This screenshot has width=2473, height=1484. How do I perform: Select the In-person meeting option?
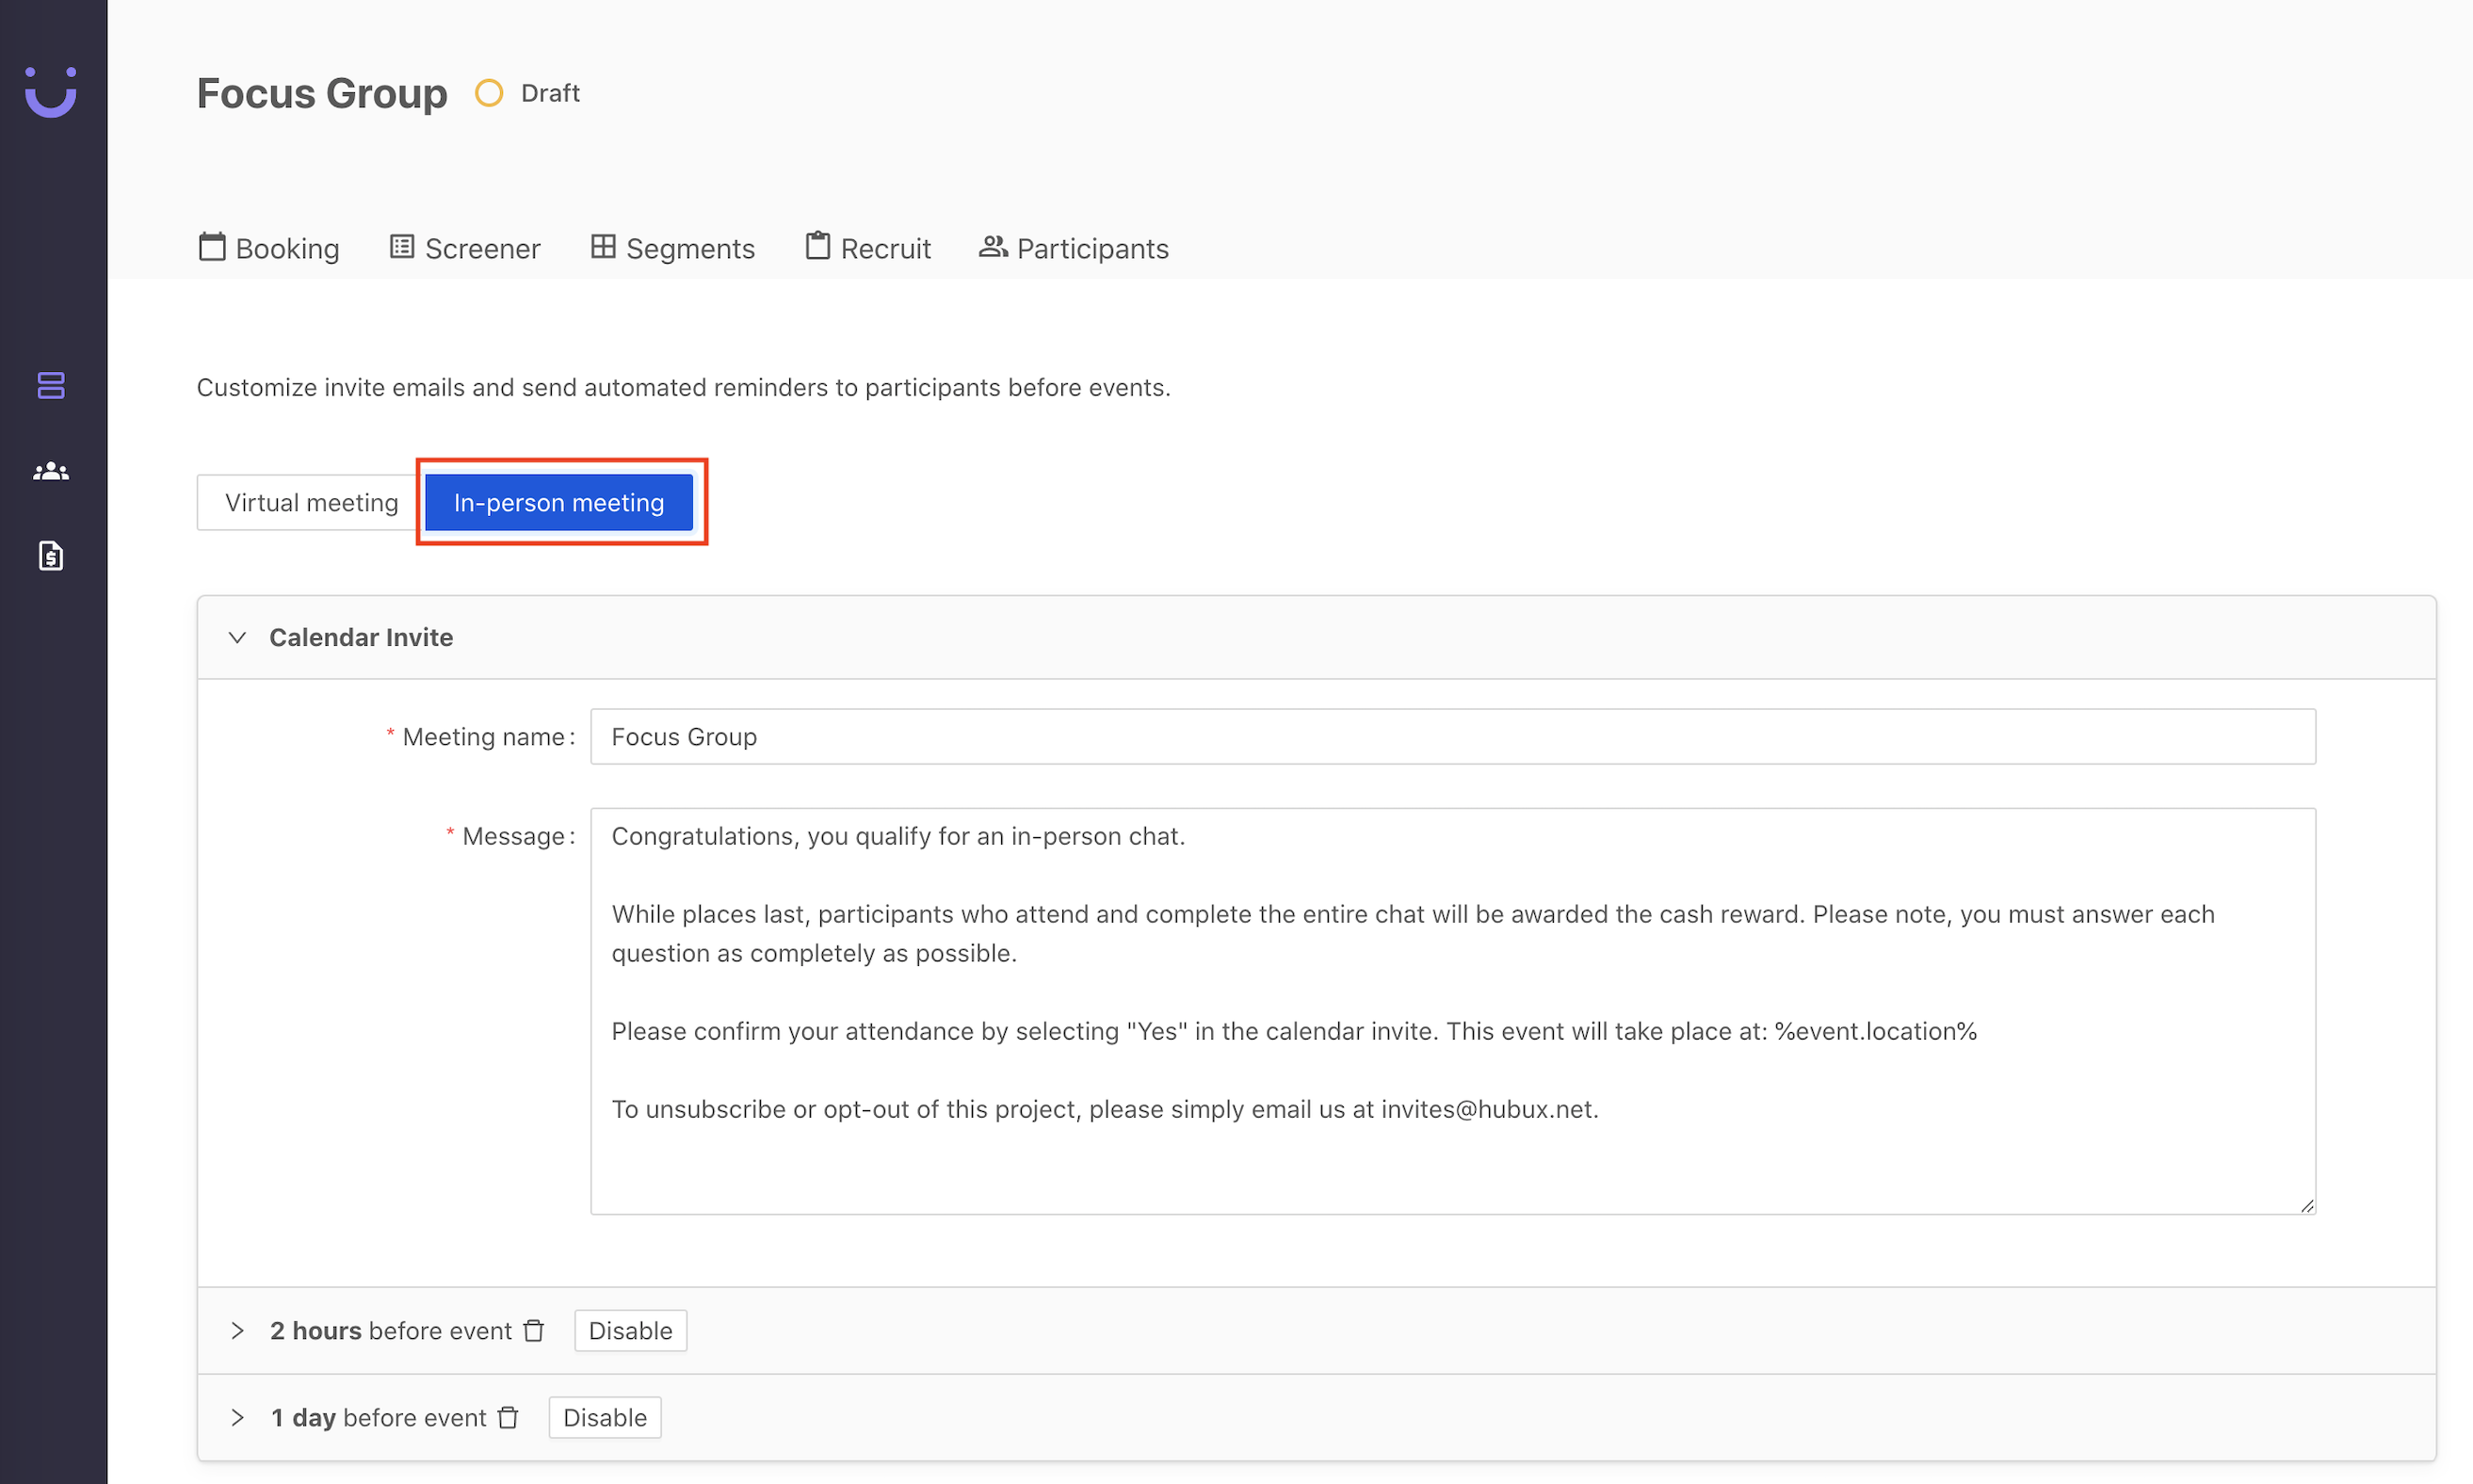pos(559,502)
